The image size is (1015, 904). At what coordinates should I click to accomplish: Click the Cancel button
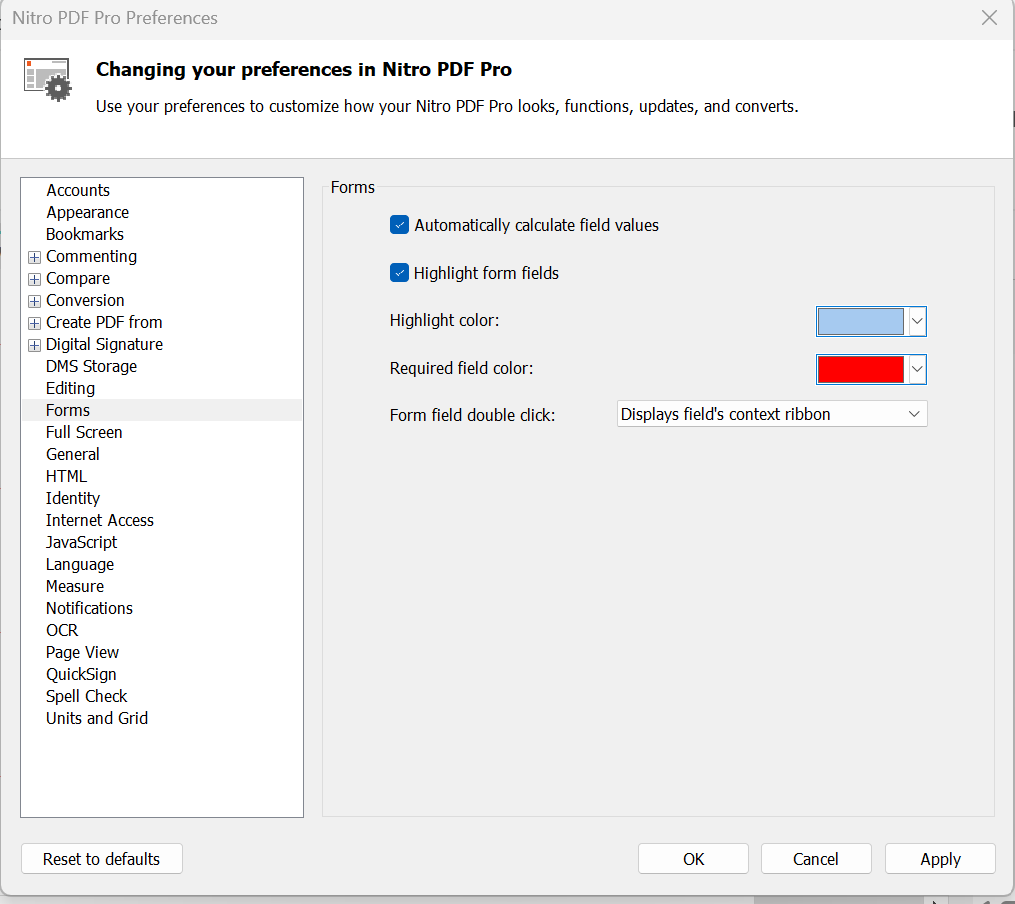pos(816,859)
